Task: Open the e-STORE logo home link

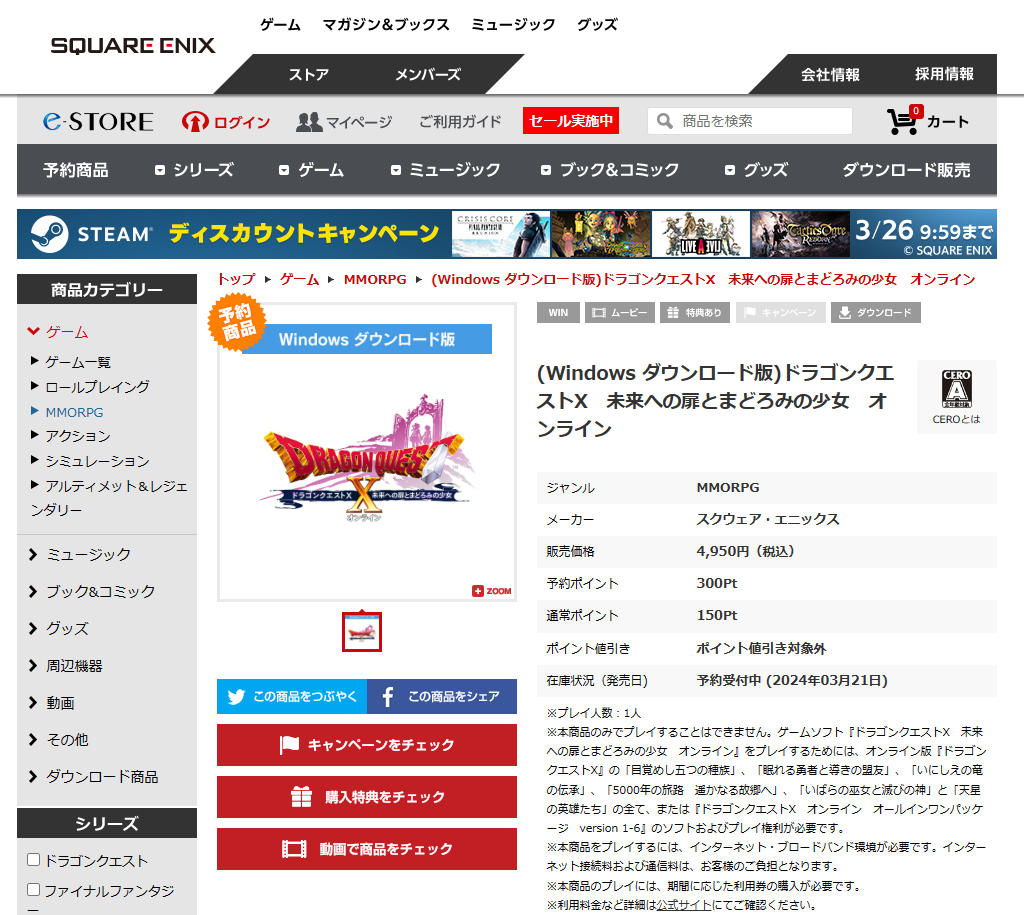Action: tap(98, 121)
